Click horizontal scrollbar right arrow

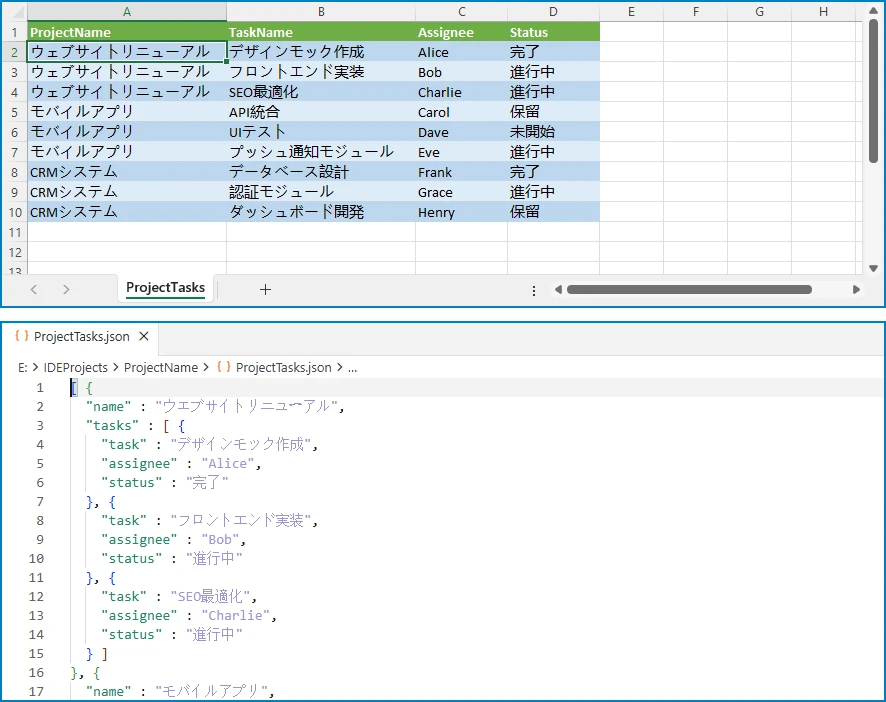point(856,289)
